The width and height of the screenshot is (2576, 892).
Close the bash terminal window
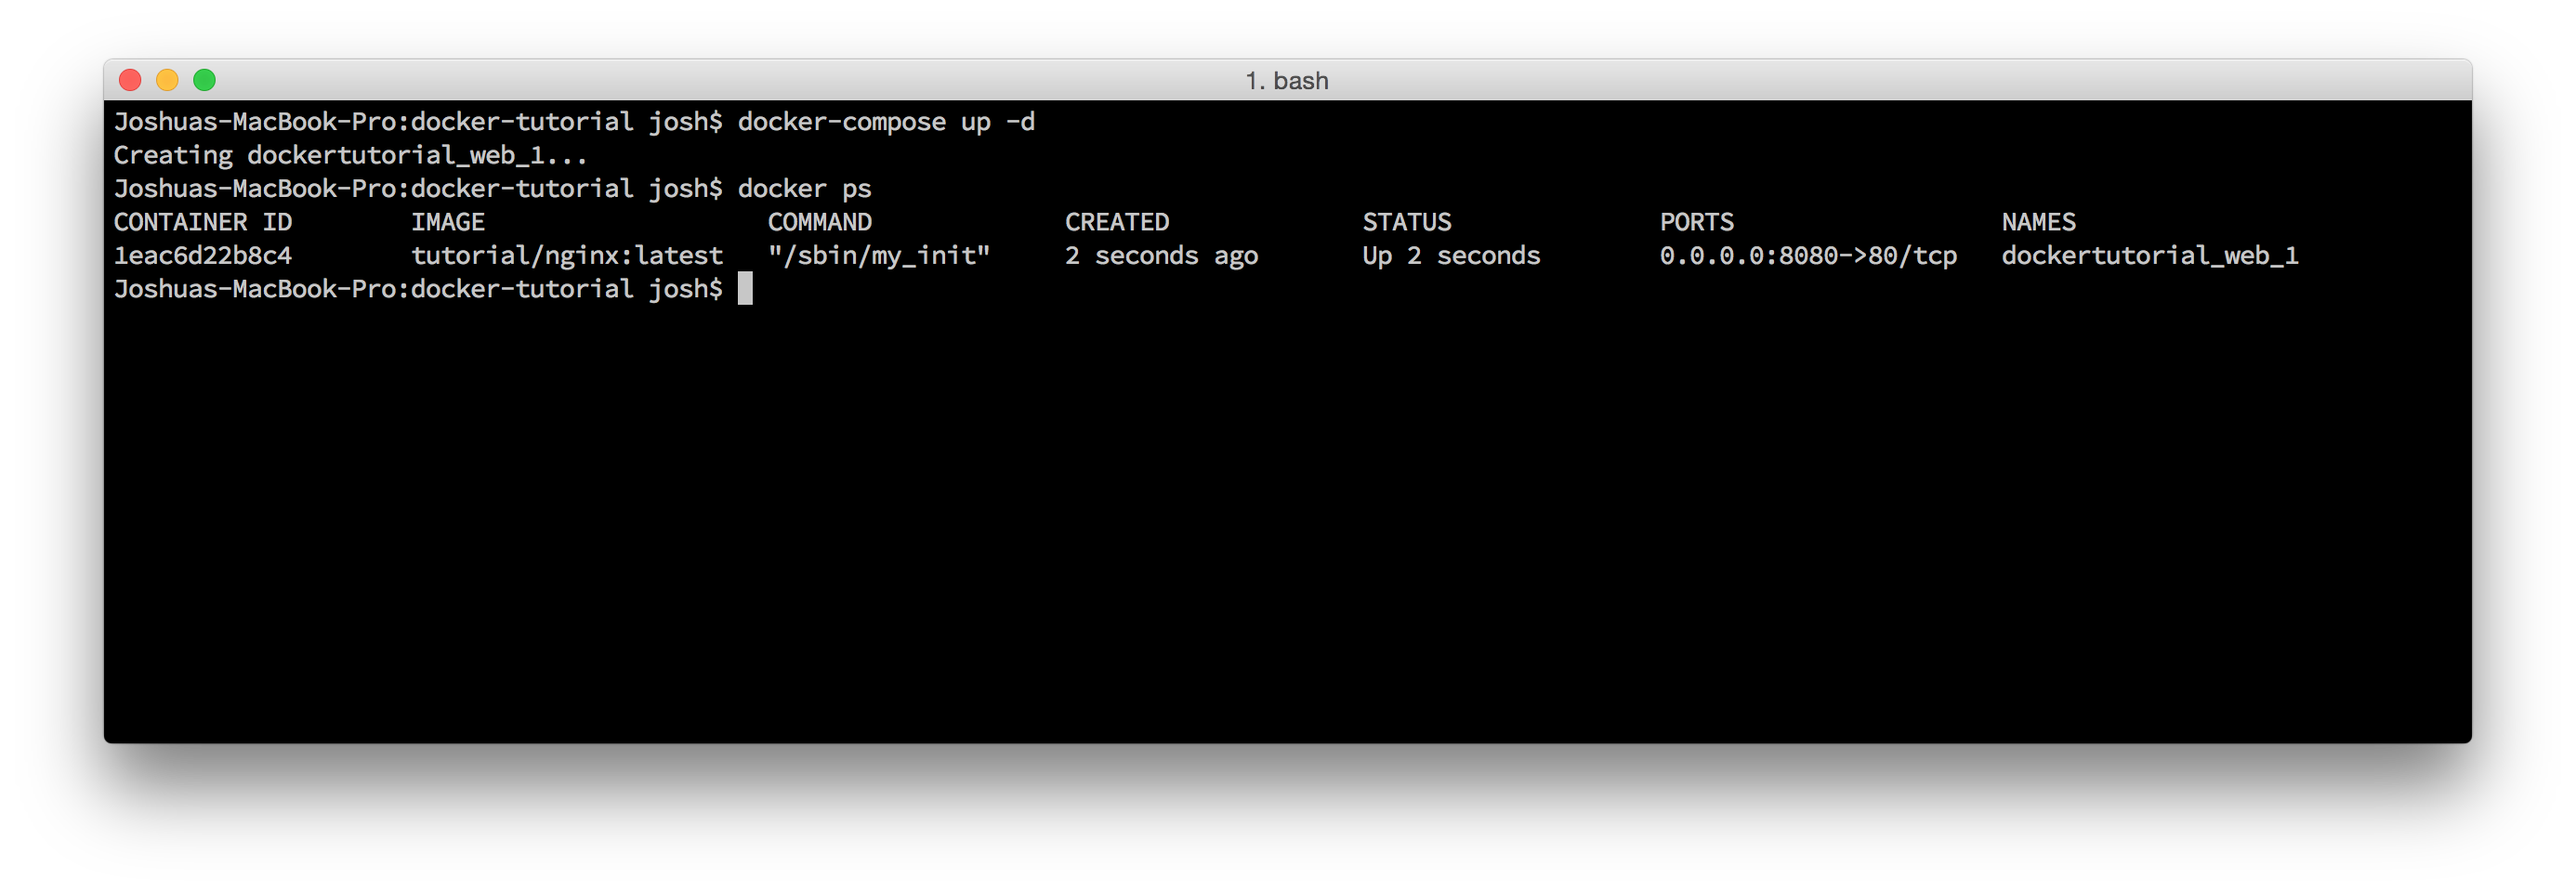pos(130,80)
